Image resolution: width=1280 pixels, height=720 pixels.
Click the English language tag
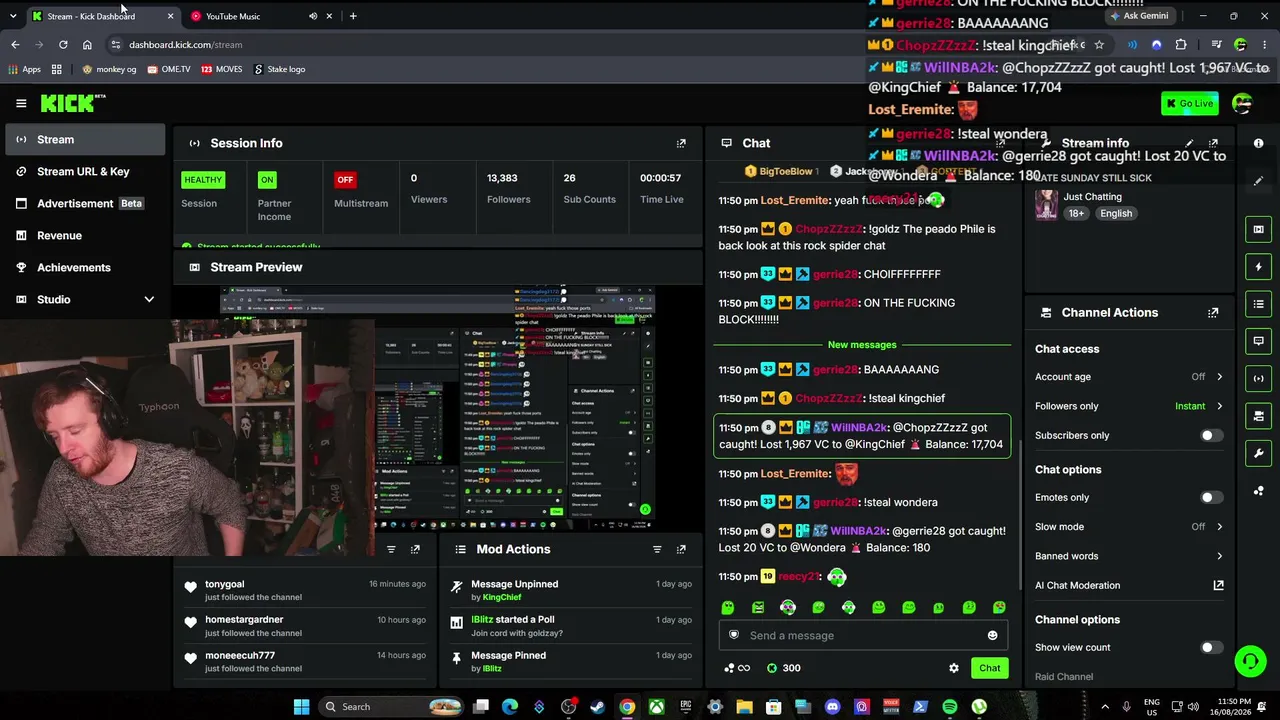(1116, 214)
